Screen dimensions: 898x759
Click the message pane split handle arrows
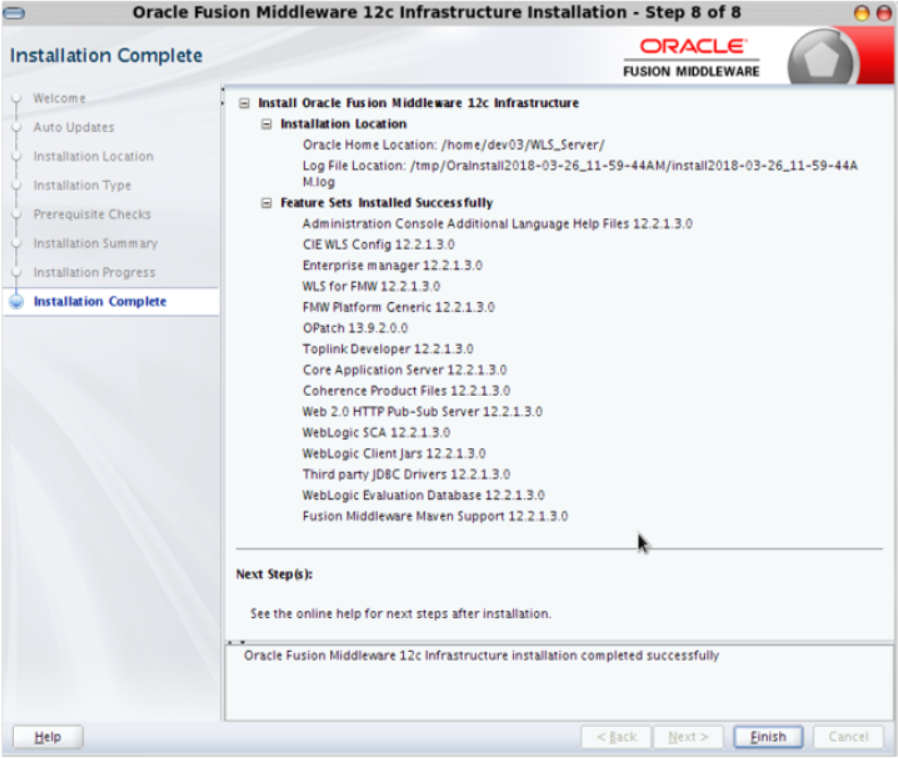(x=237, y=642)
